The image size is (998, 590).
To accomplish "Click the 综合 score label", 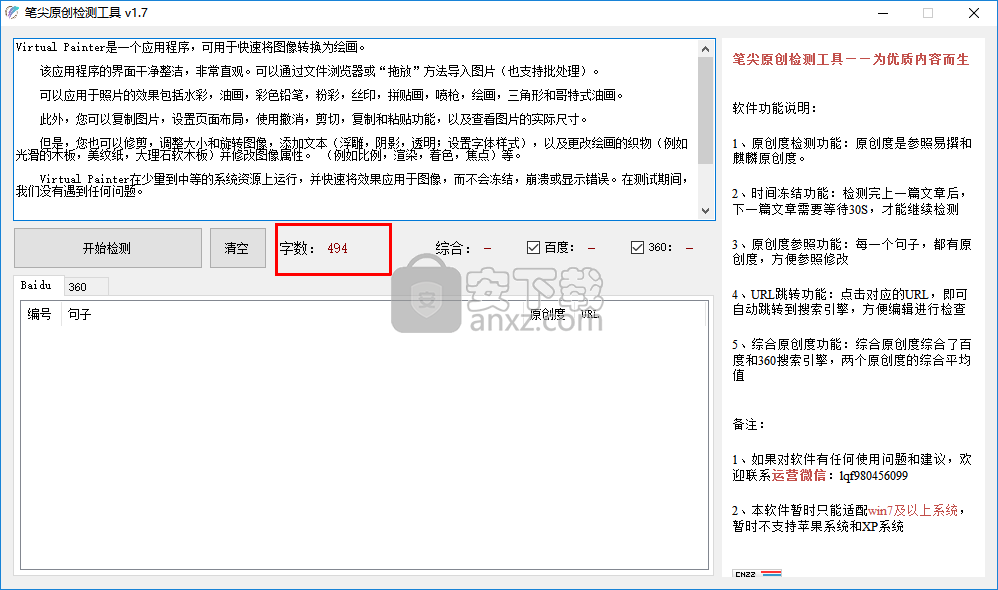I will [x=453, y=248].
